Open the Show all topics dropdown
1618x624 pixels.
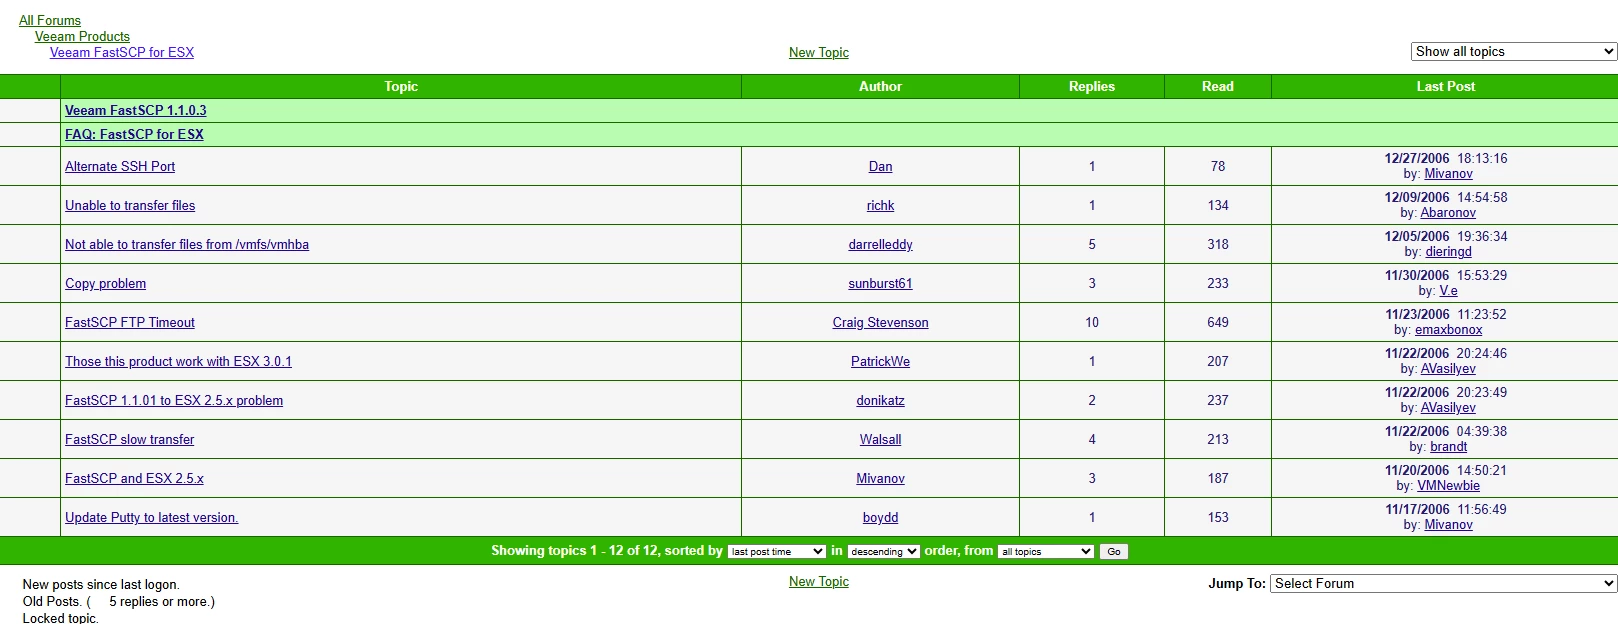point(1514,51)
